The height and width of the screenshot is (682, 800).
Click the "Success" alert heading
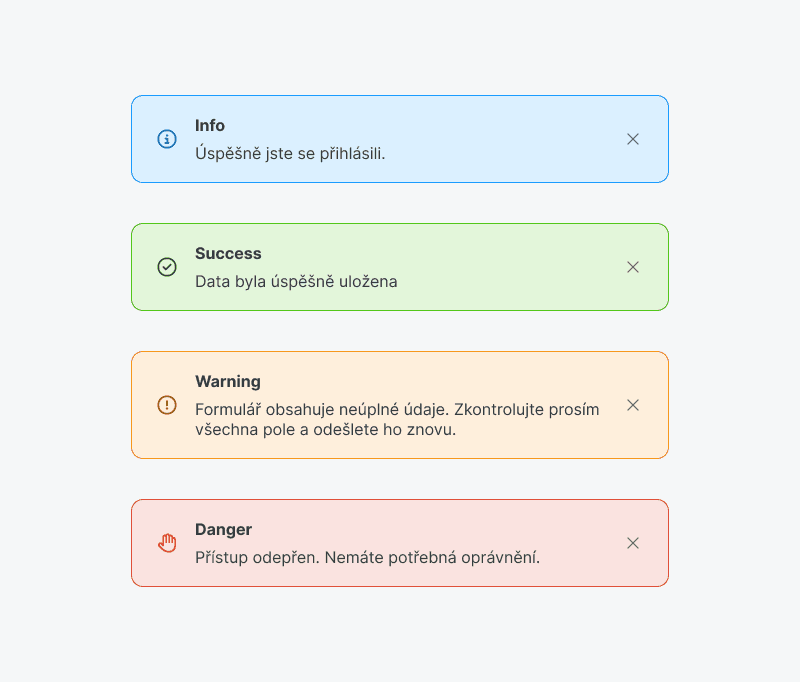click(x=228, y=254)
